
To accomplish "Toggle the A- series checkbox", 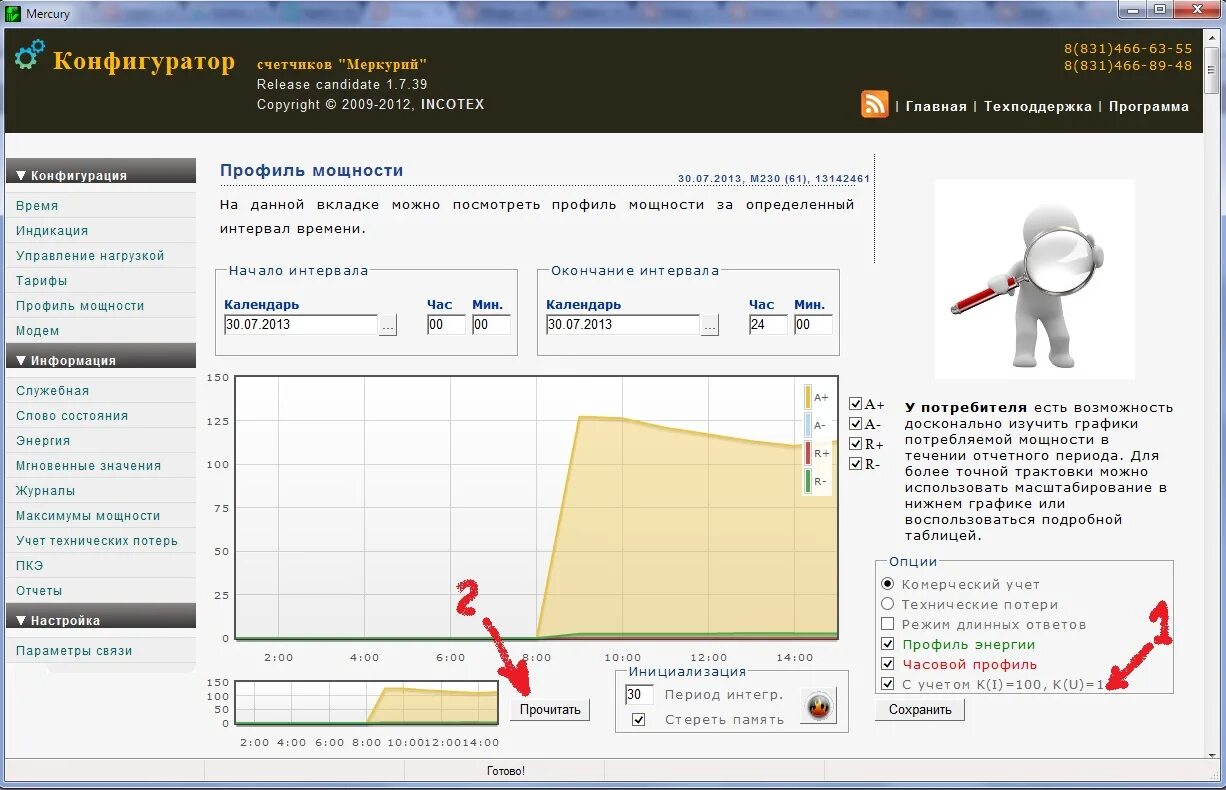I will click(855, 424).
